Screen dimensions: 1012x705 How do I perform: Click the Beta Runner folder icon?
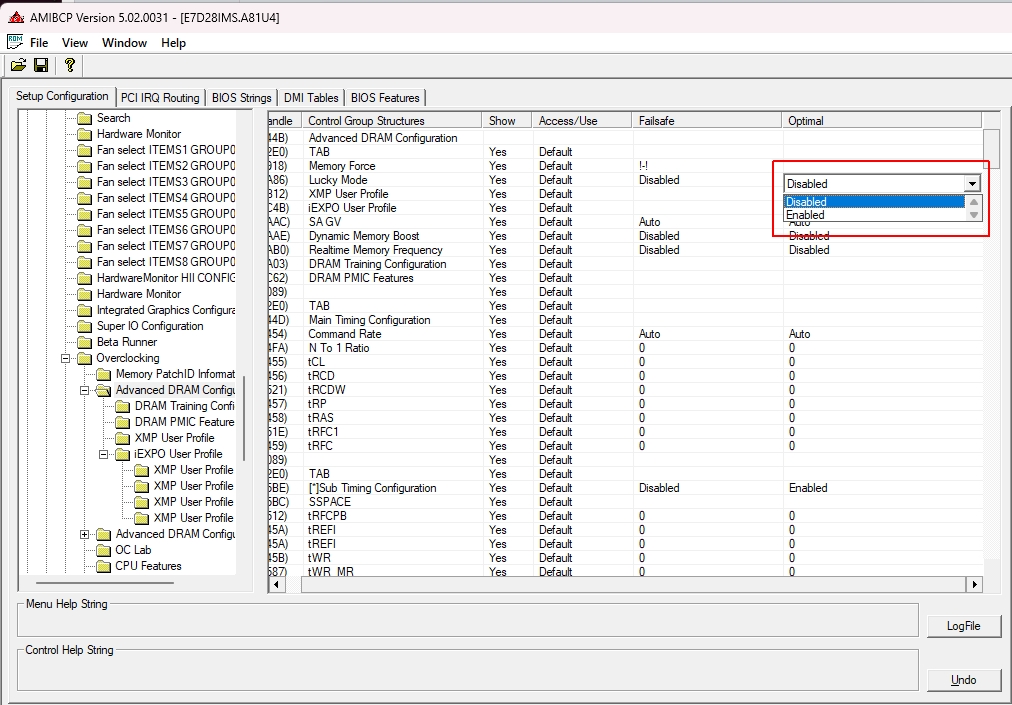pyautogui.click(x=85, y=342)
